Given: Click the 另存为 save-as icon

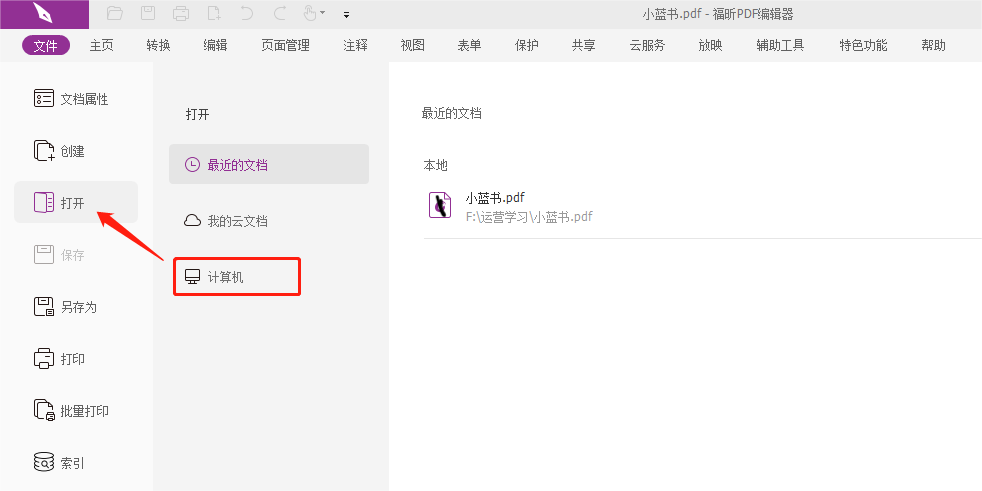Looking at the screenshot, I should (x=44, y=307).
